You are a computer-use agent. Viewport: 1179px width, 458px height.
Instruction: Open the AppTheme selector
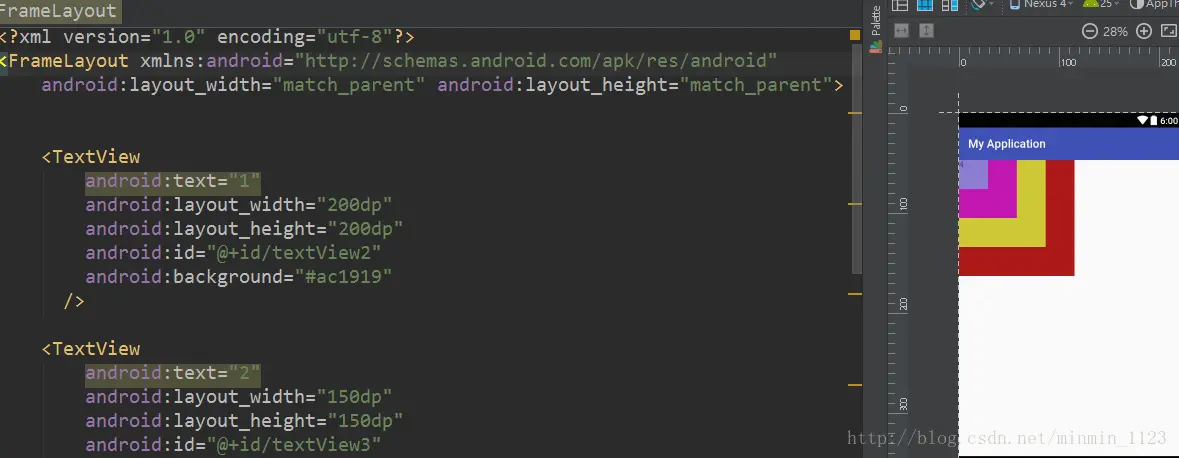tap(1153, 4)
